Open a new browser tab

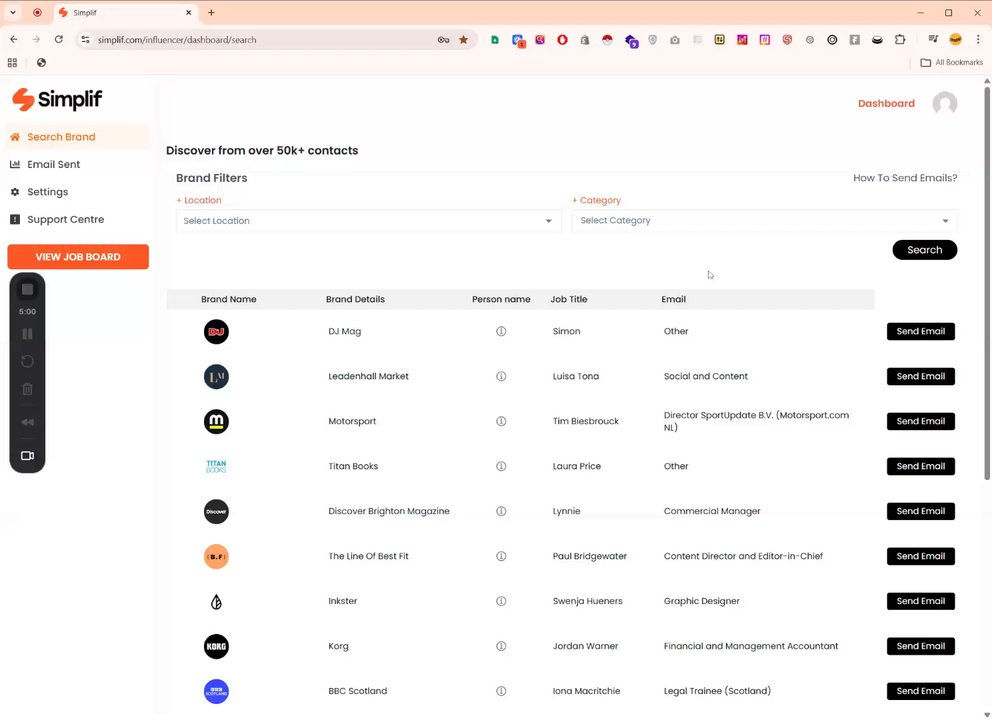[x=211, y=12]
